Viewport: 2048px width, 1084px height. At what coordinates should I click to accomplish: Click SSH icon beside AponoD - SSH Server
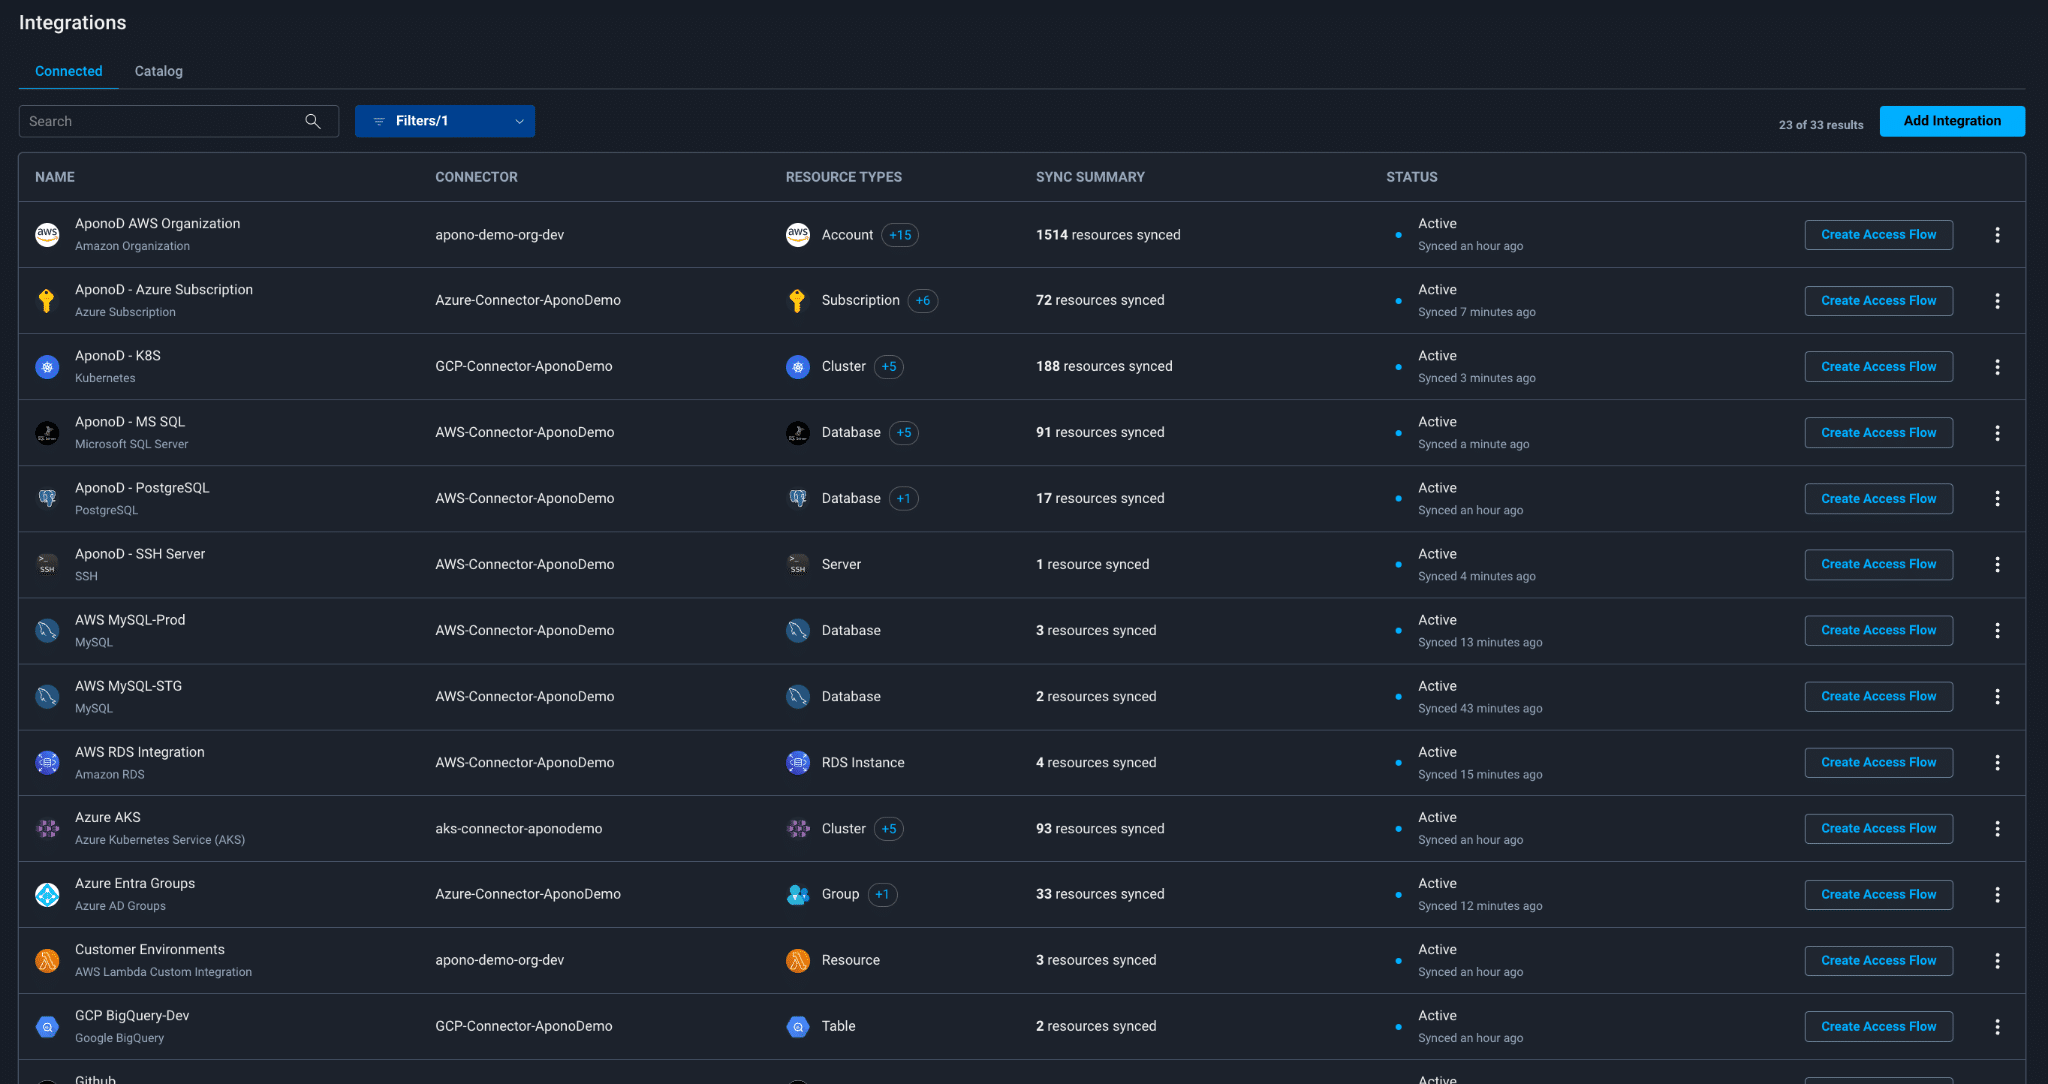pos(47,565)
